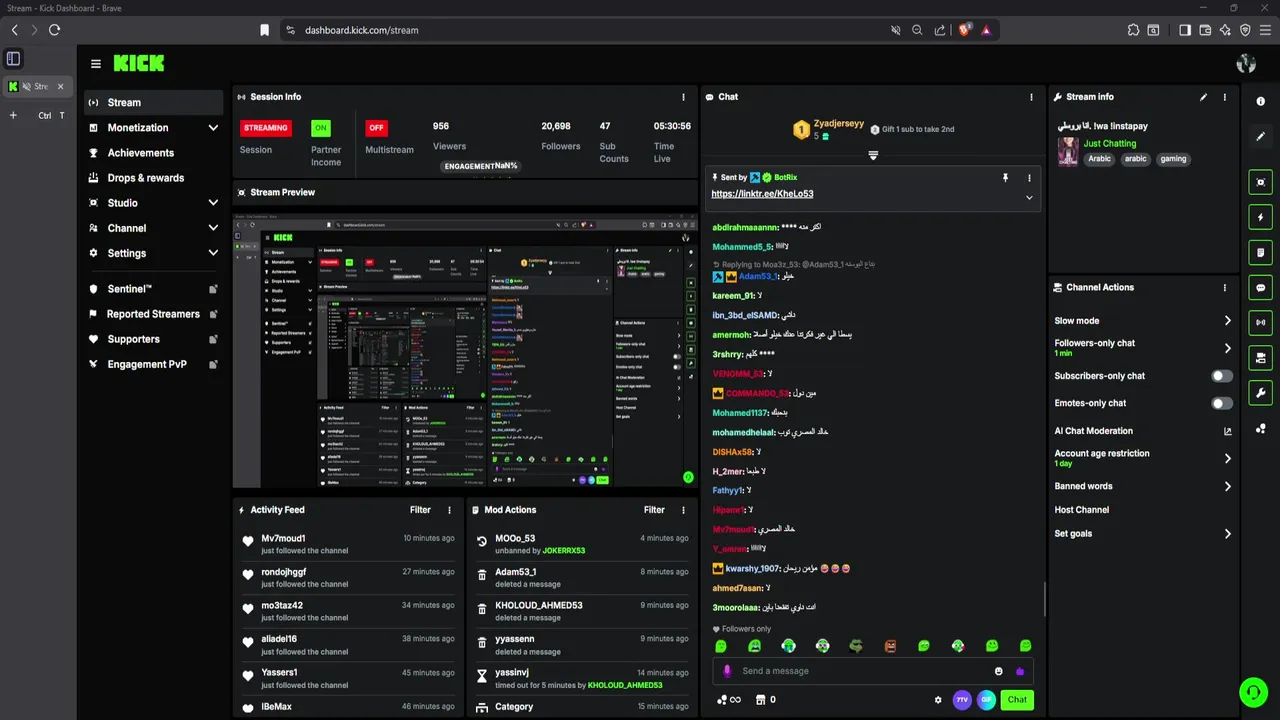
Task: Open browser extensions puzzle icon
Action: click(1133, 30)
